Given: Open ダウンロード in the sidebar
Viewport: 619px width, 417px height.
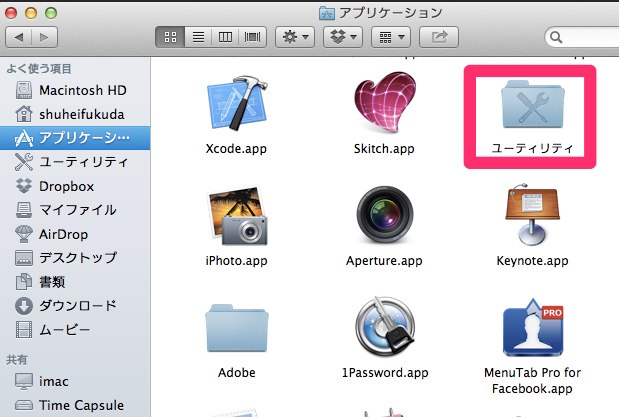Looking at the screenshot, I should point(75,306).
